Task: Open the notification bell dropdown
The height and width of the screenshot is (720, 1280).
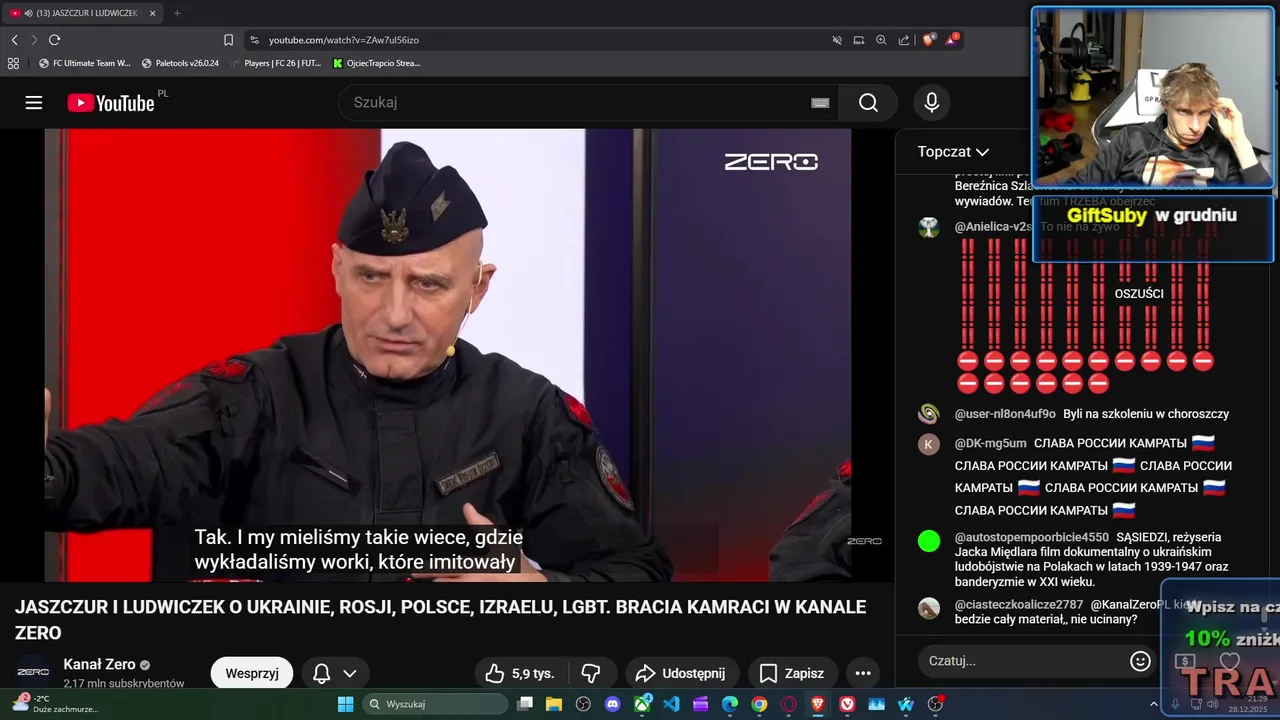Action: [334, 673]
